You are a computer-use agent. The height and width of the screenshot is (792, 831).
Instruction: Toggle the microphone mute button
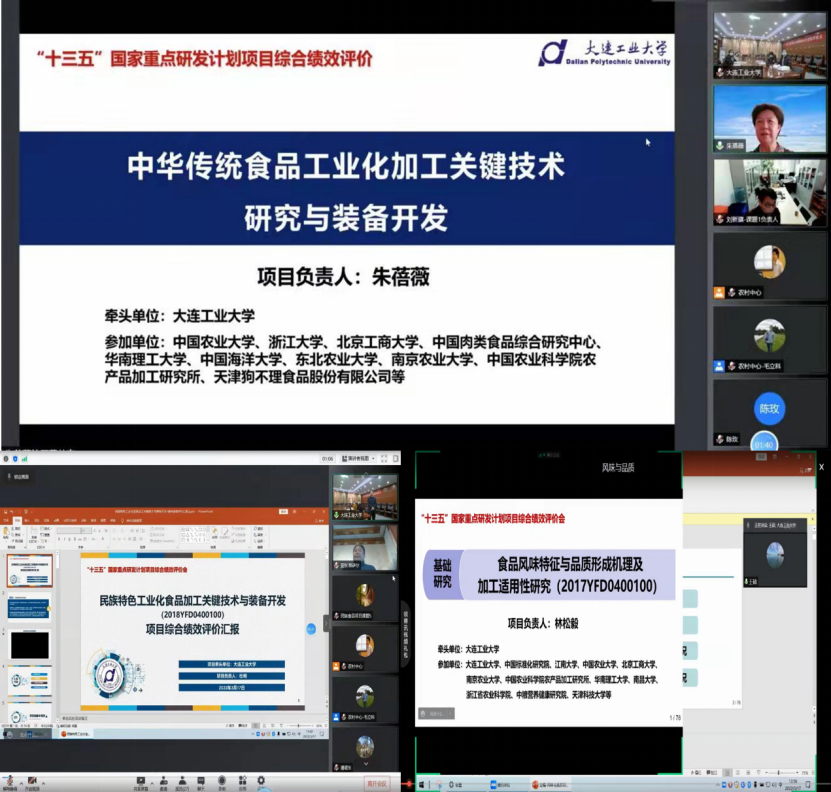[x=9, y=783]
